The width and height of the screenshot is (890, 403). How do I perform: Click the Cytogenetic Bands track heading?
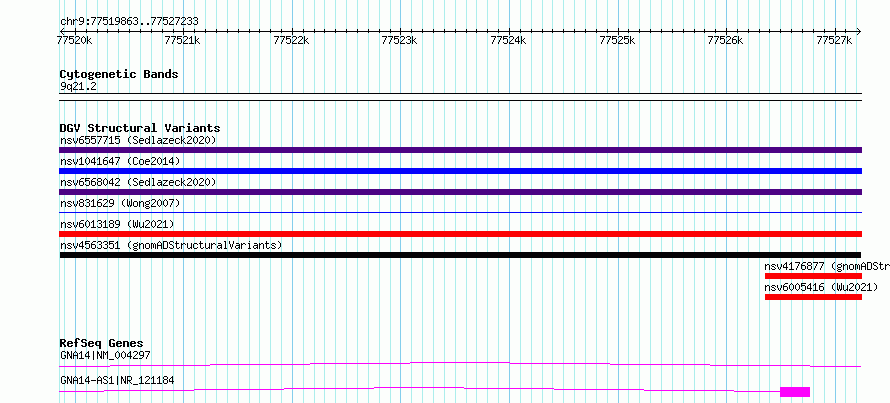click(119, 74)
